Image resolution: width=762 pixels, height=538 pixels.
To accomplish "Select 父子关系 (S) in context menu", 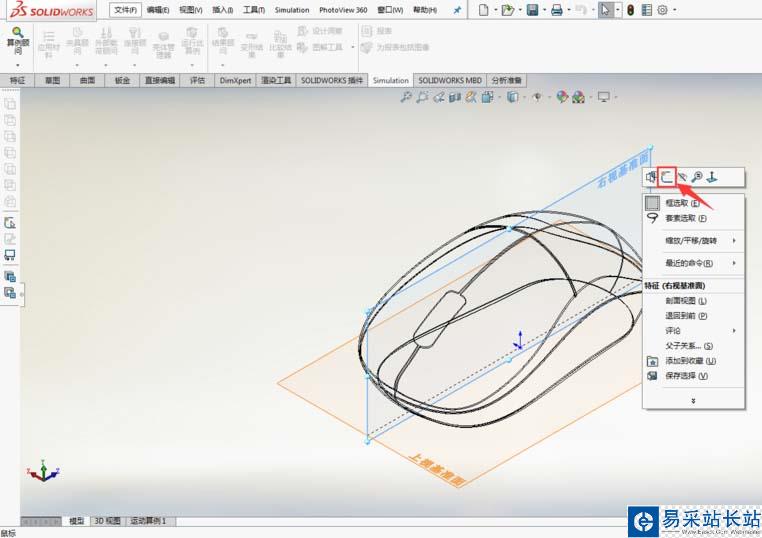I will pyautogui.click(x=694, y=346).
